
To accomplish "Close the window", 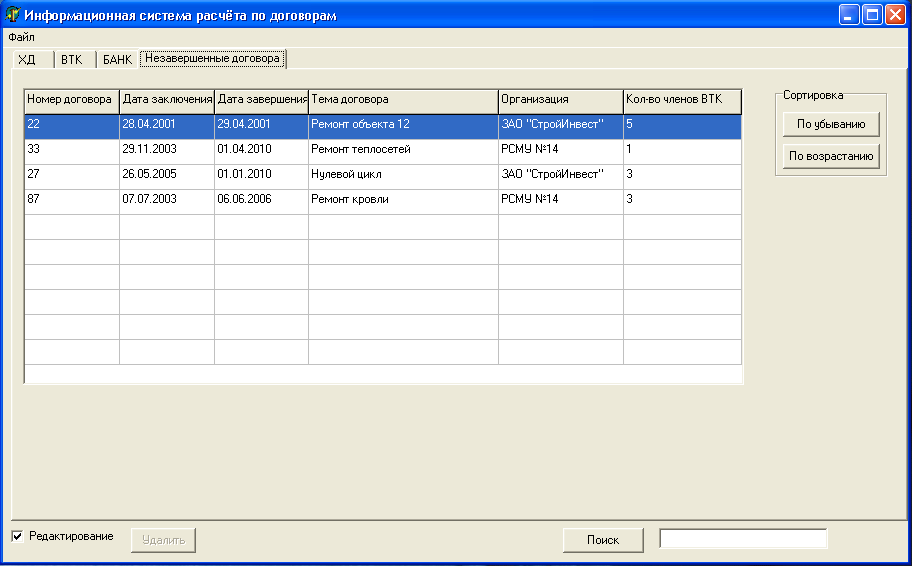I will point(895,15).
